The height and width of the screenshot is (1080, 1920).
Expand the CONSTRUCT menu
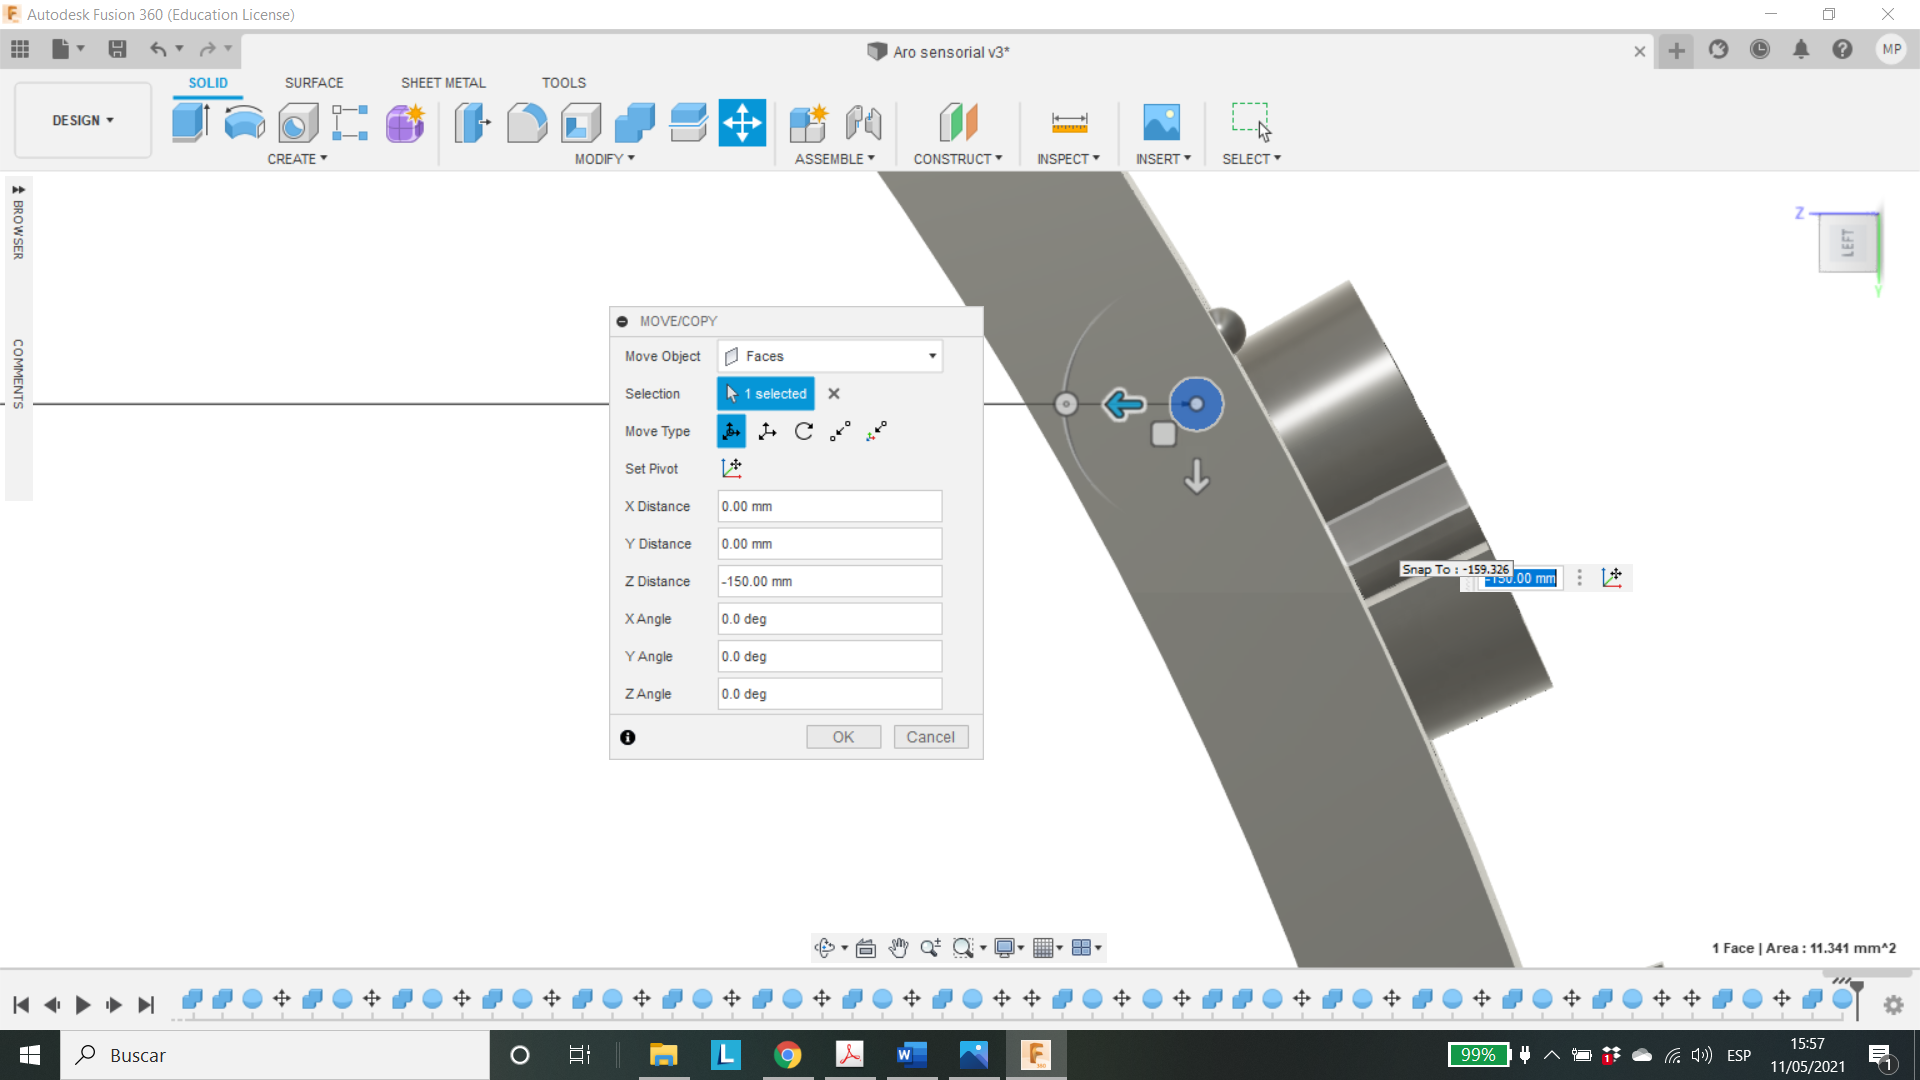click(x=958, y=159)
